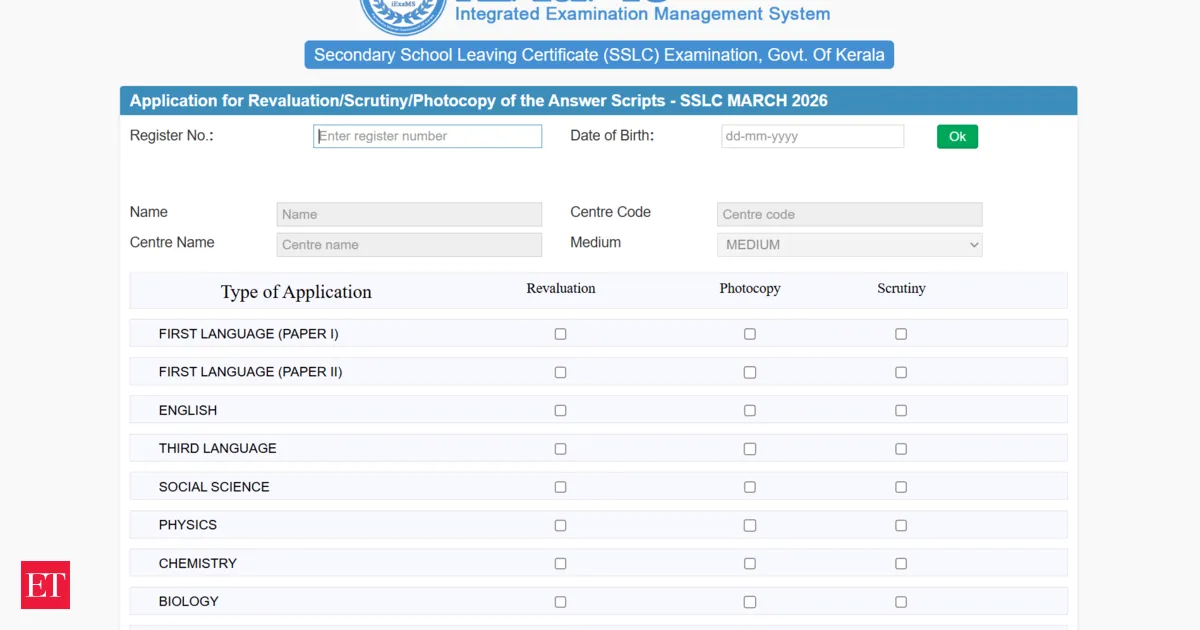The height and width of the screenshot is (630, 1200).
Task: Focus the Register No. input field
Action: [428, 136]
